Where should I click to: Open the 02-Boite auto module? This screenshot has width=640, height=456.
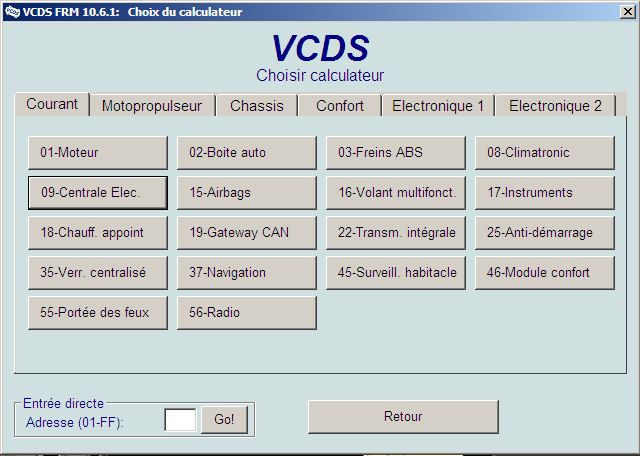pyautogui.click(x=247, y=153)
